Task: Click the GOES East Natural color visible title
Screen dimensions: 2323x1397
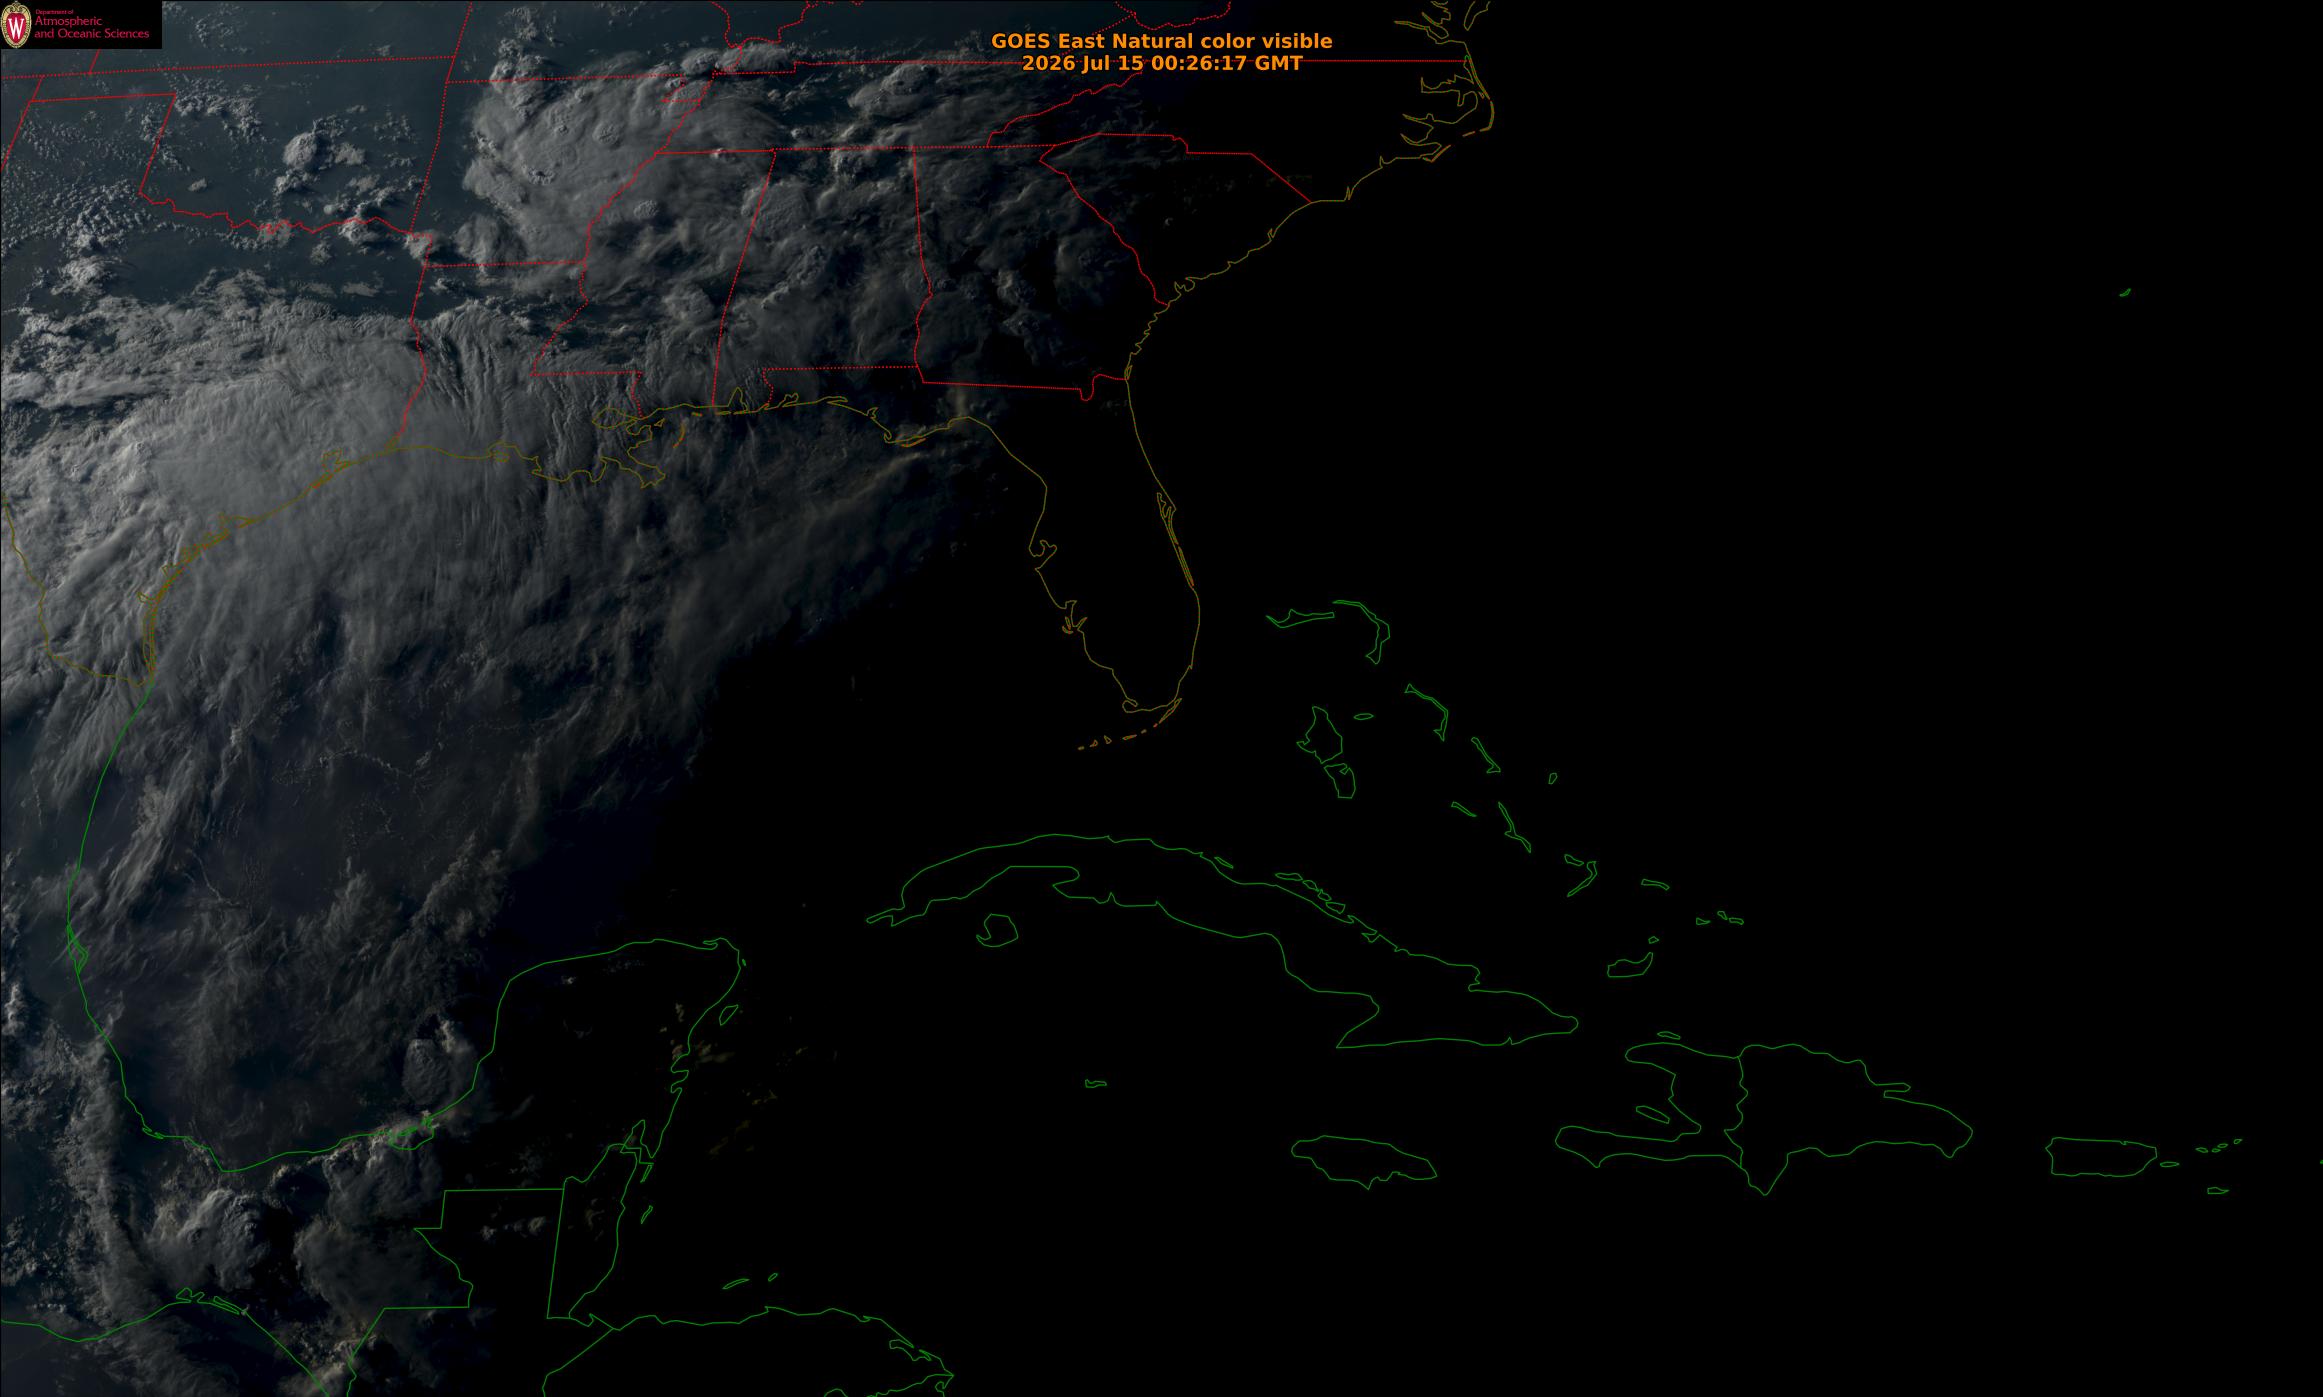Action: point(1161,41)
